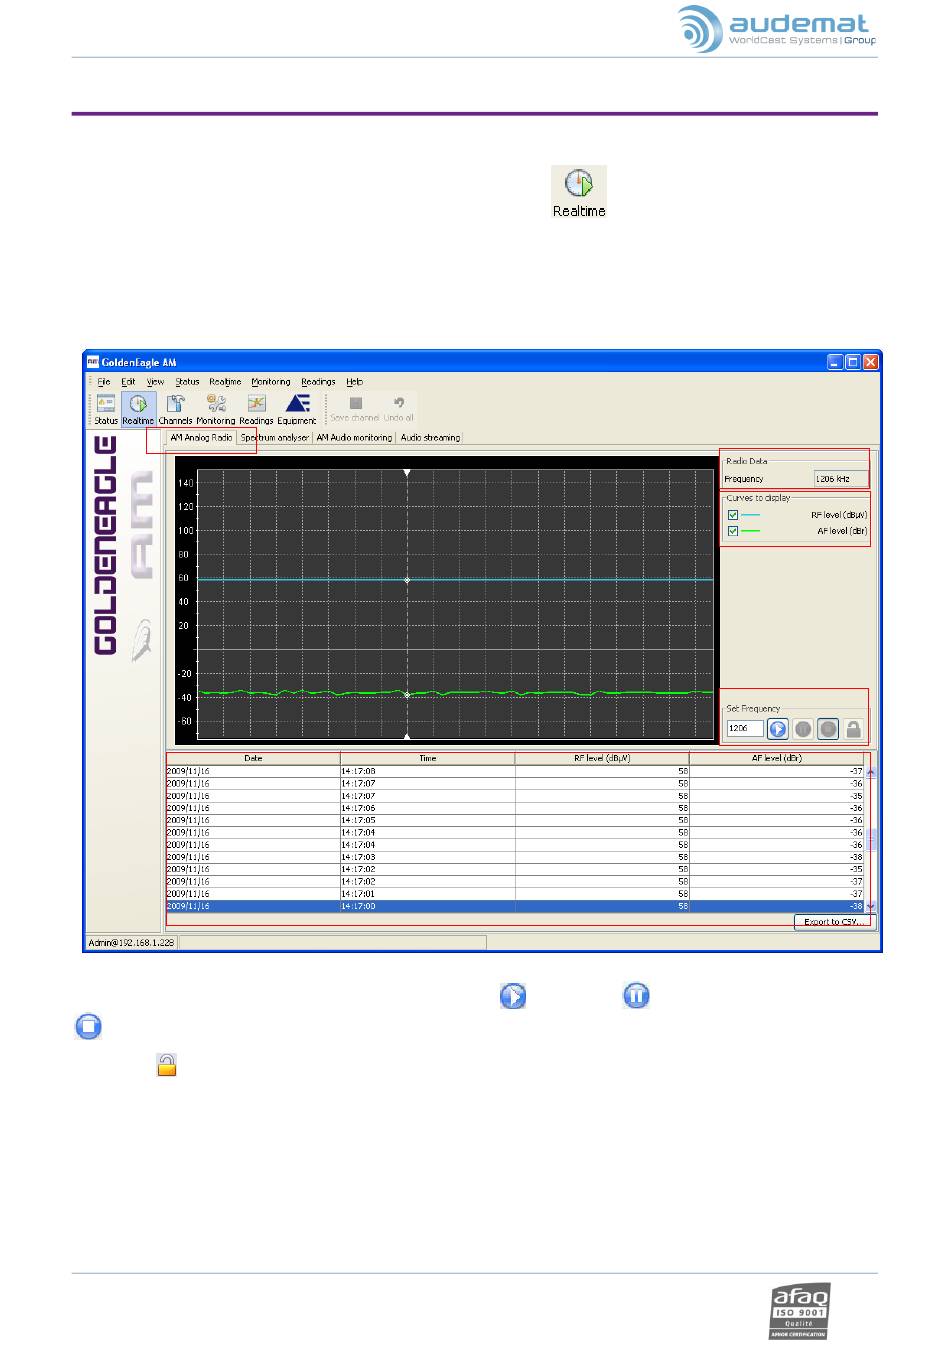Open the Realtime menu in the menu bar

[225, 382]
